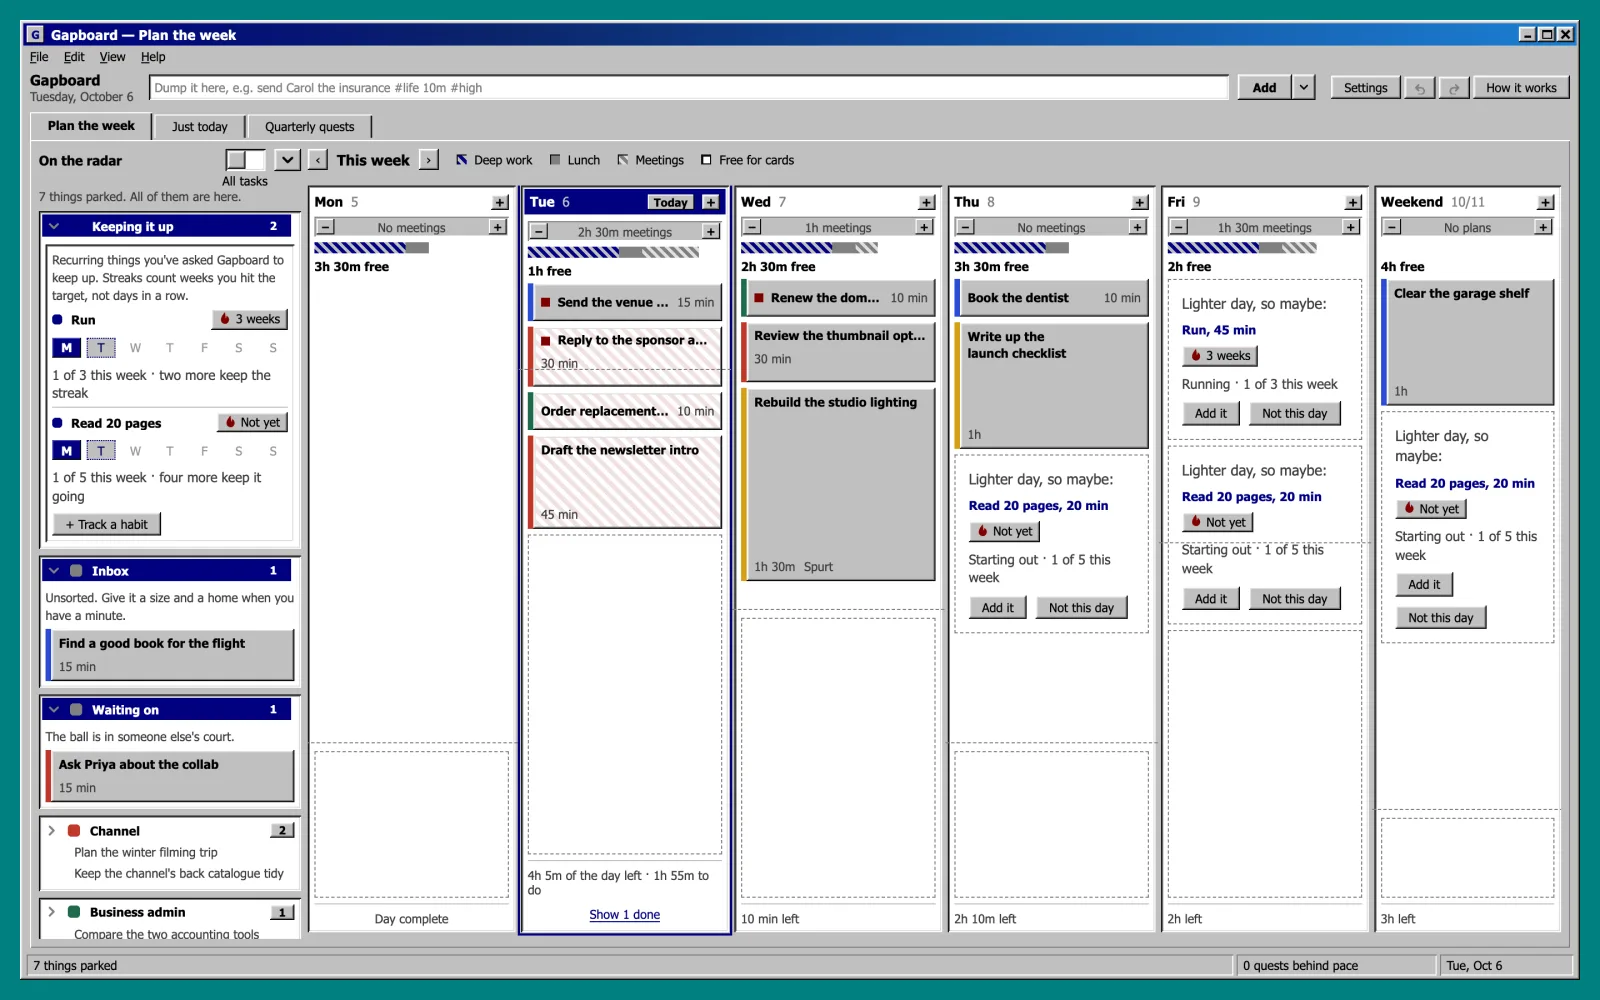
Task: Click Tuesday's striped capacity bar
Action: click(613, 252)
